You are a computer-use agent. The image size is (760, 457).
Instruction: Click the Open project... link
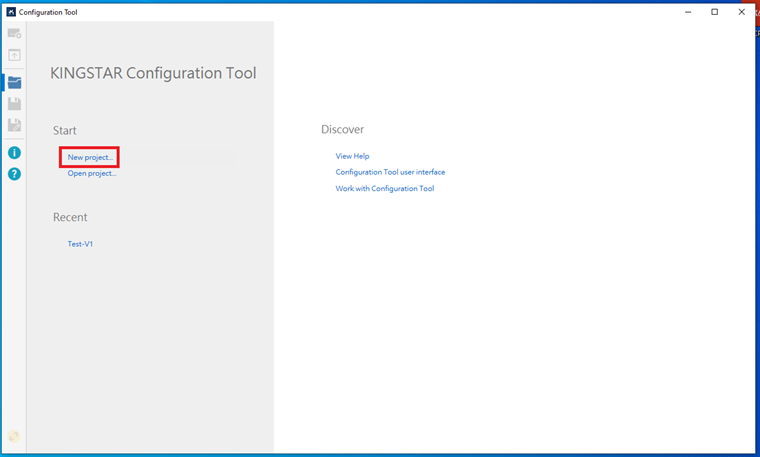[x=92, y=173]
